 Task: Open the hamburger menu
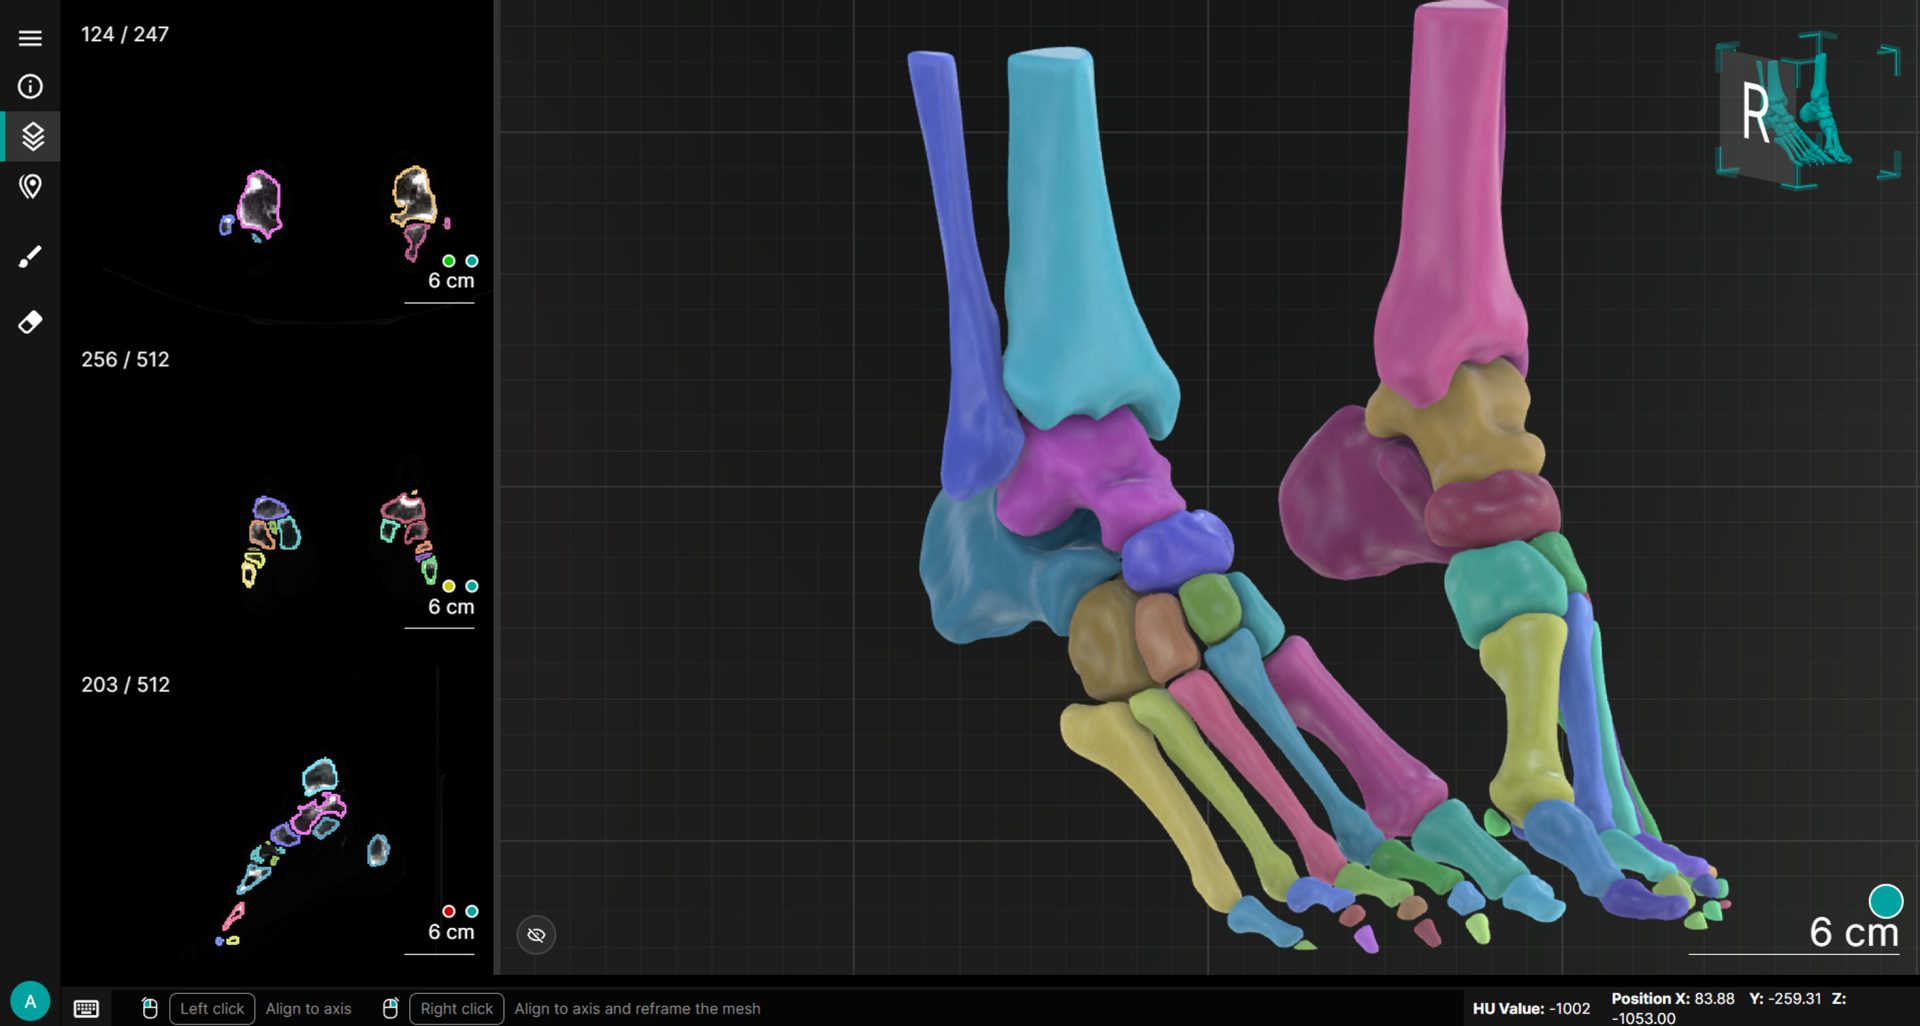tap(30, 38)
